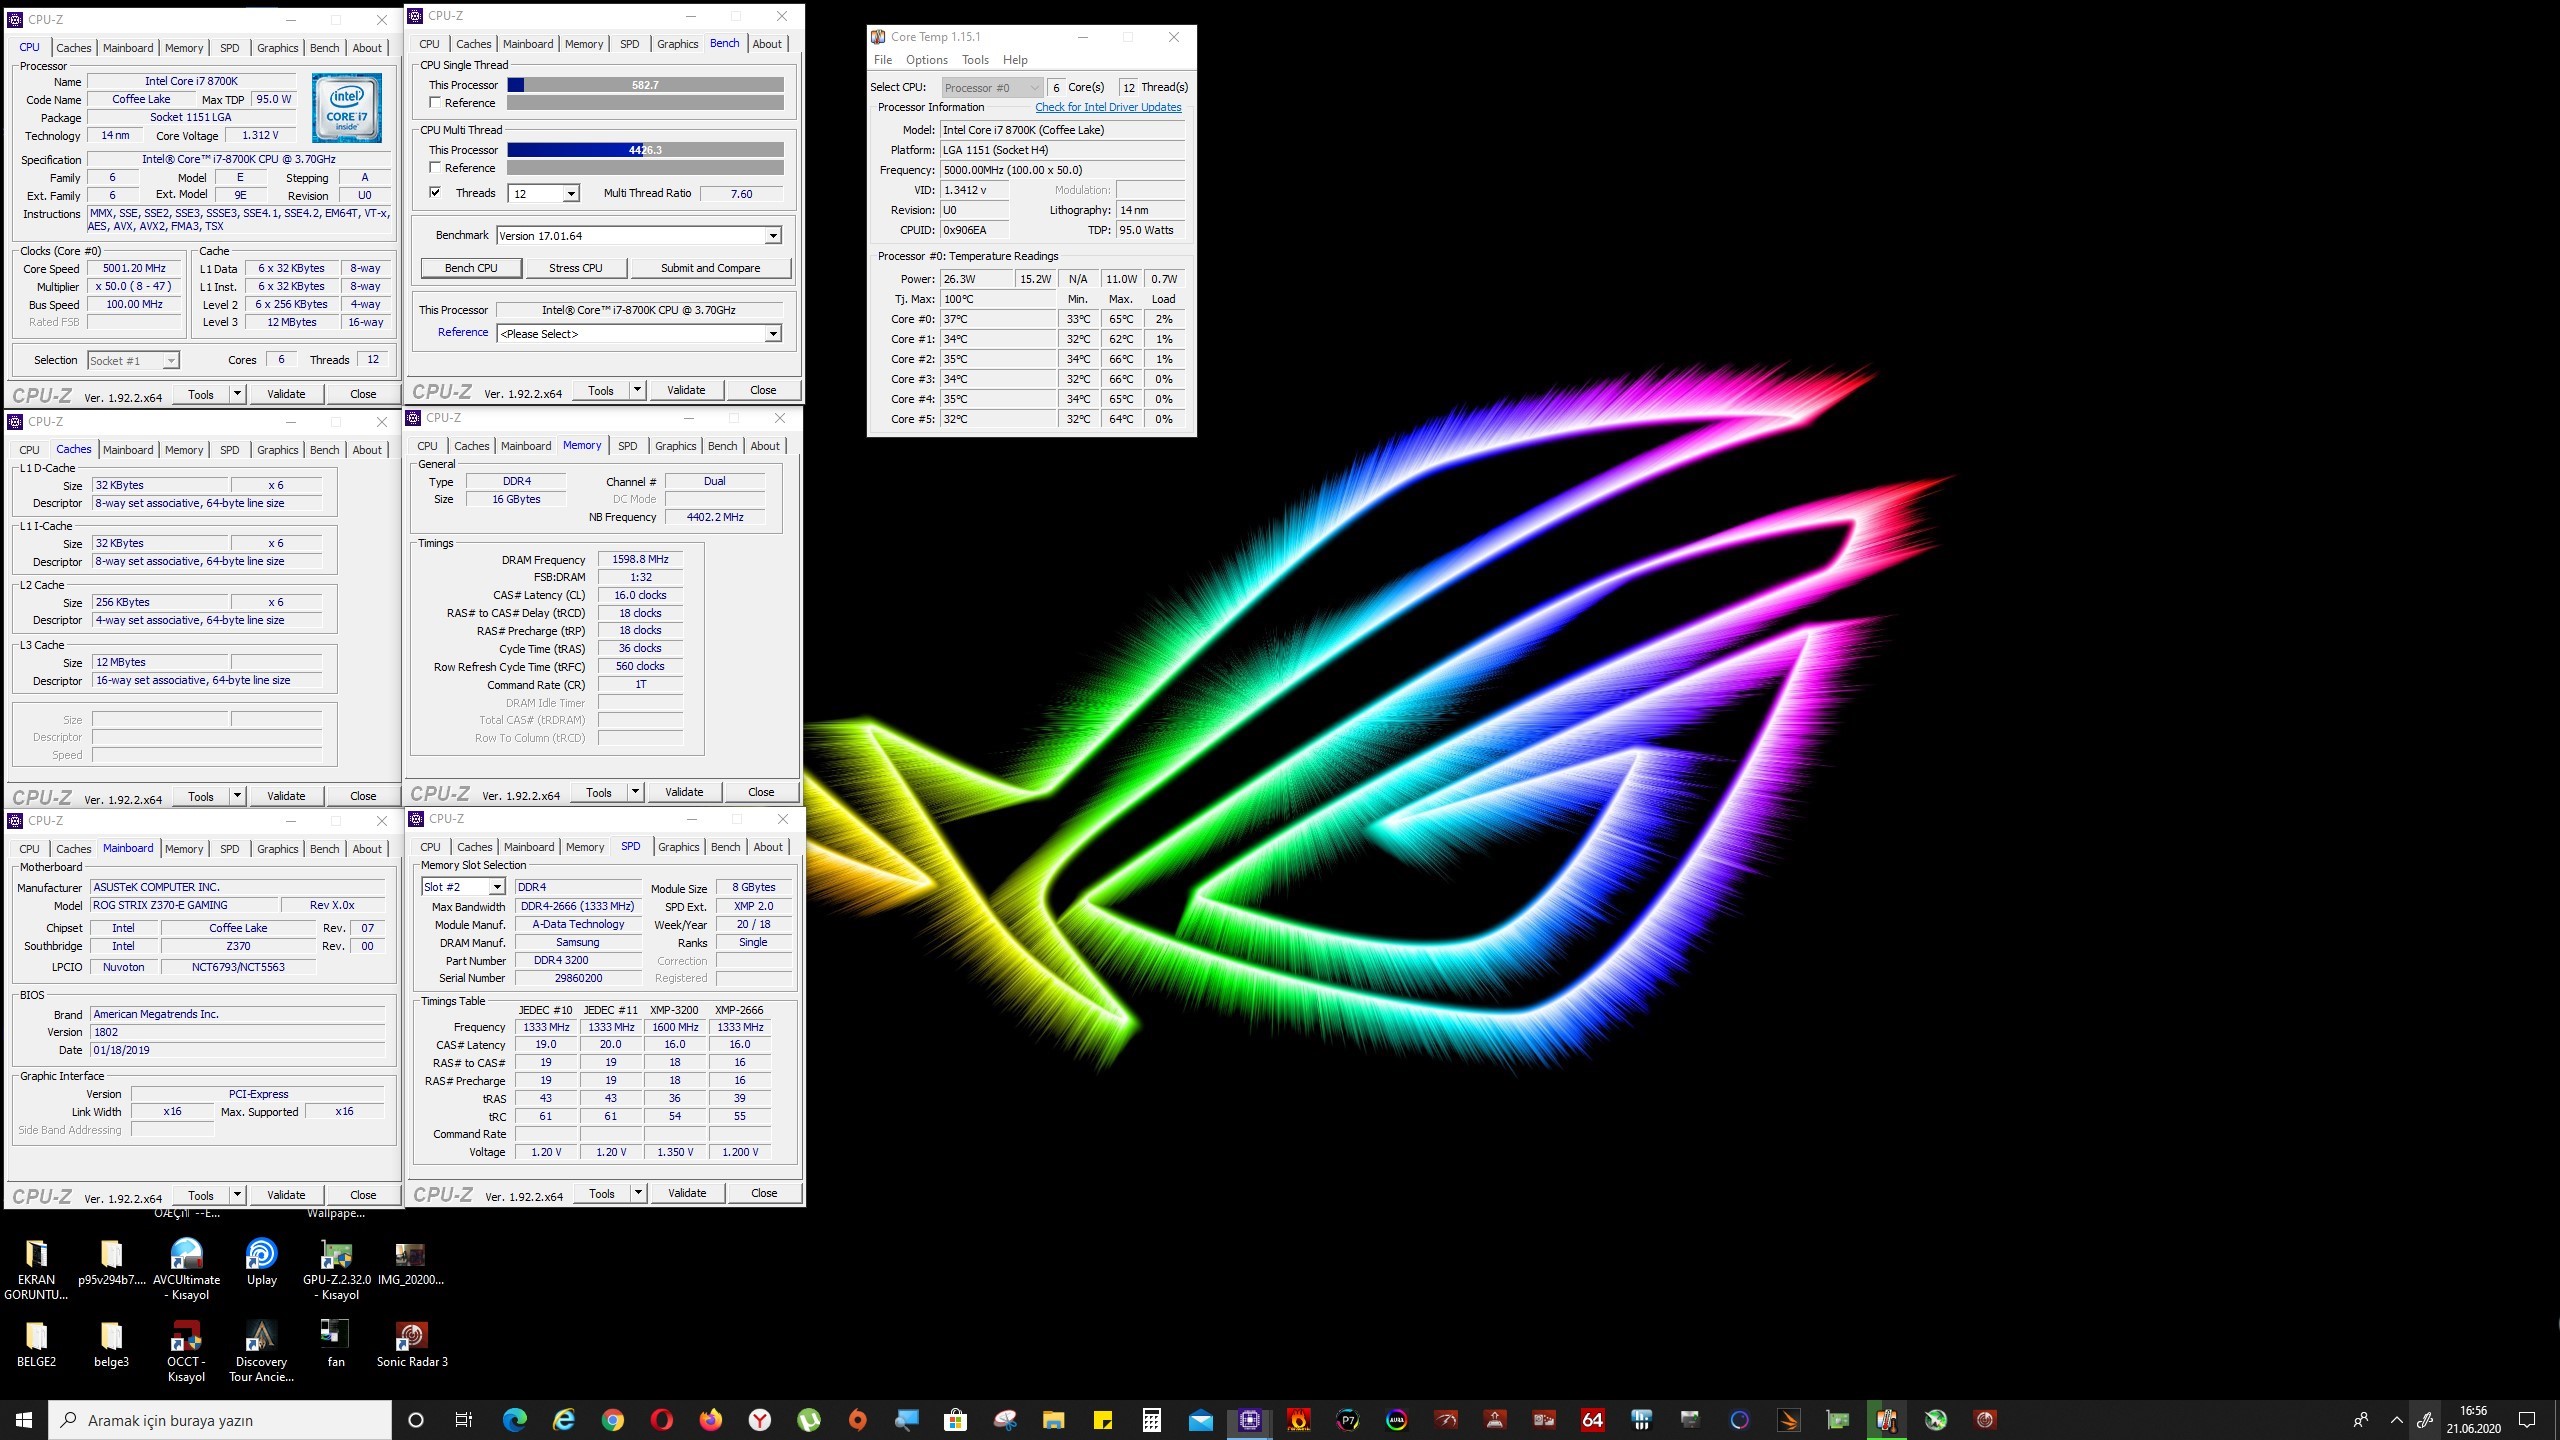Open the Threads count dropdown
2560x1440 pixels.
tap(571, 194)
